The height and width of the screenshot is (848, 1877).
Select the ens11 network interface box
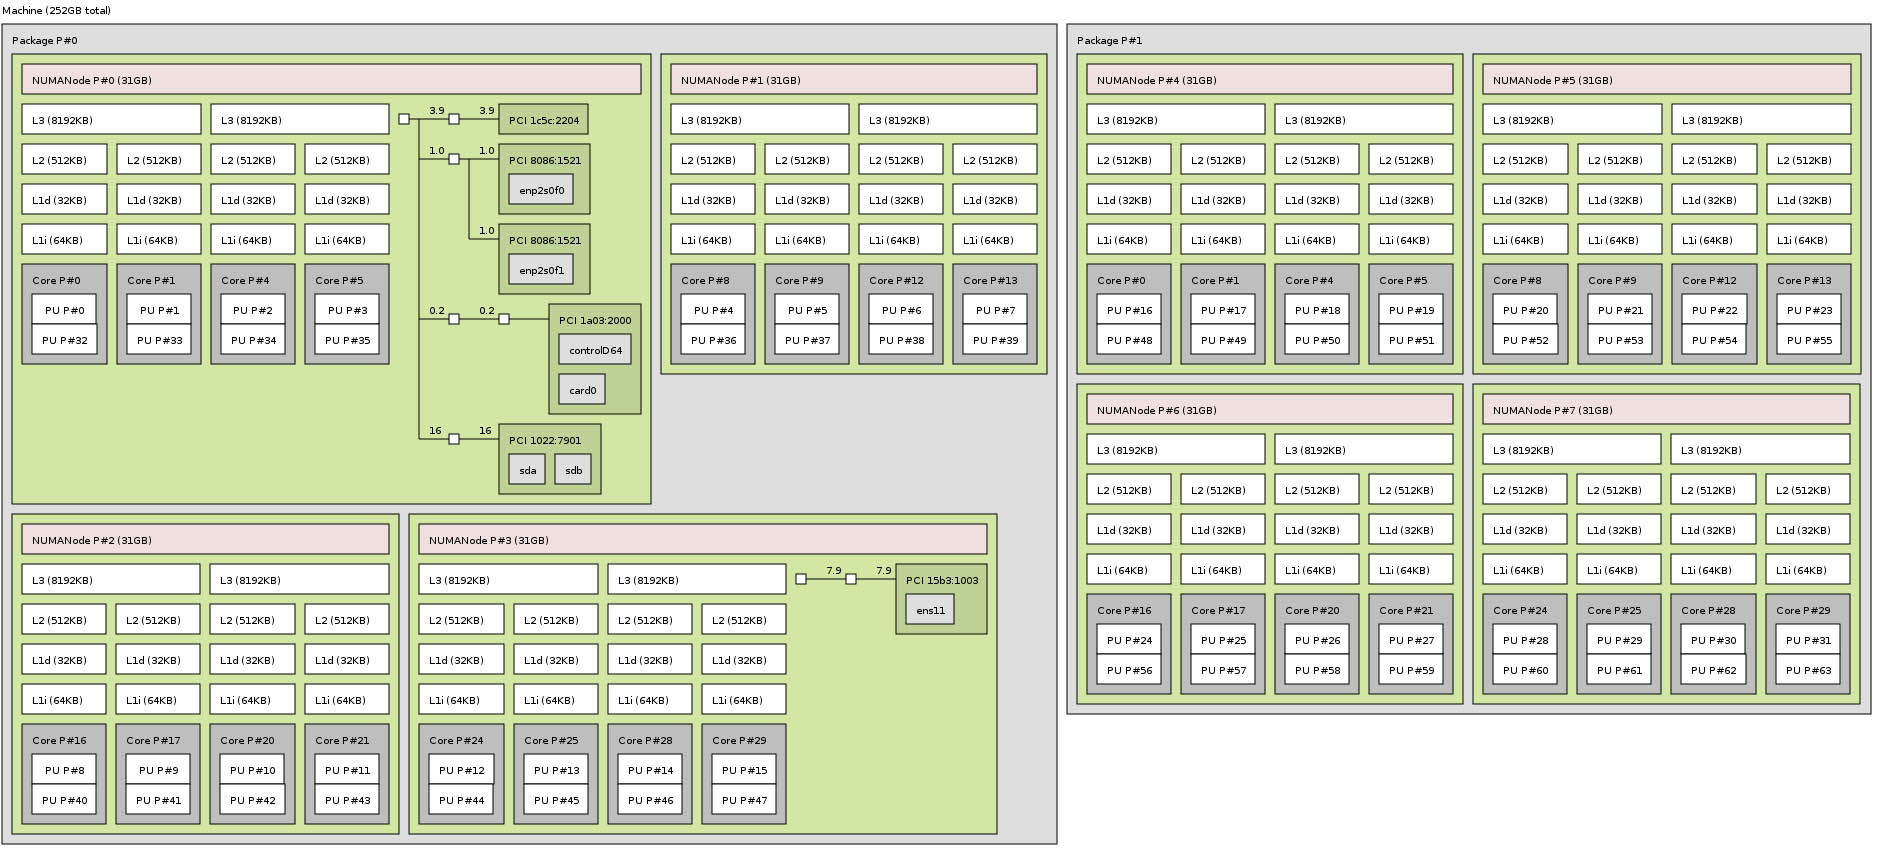[x=930, y=610]
